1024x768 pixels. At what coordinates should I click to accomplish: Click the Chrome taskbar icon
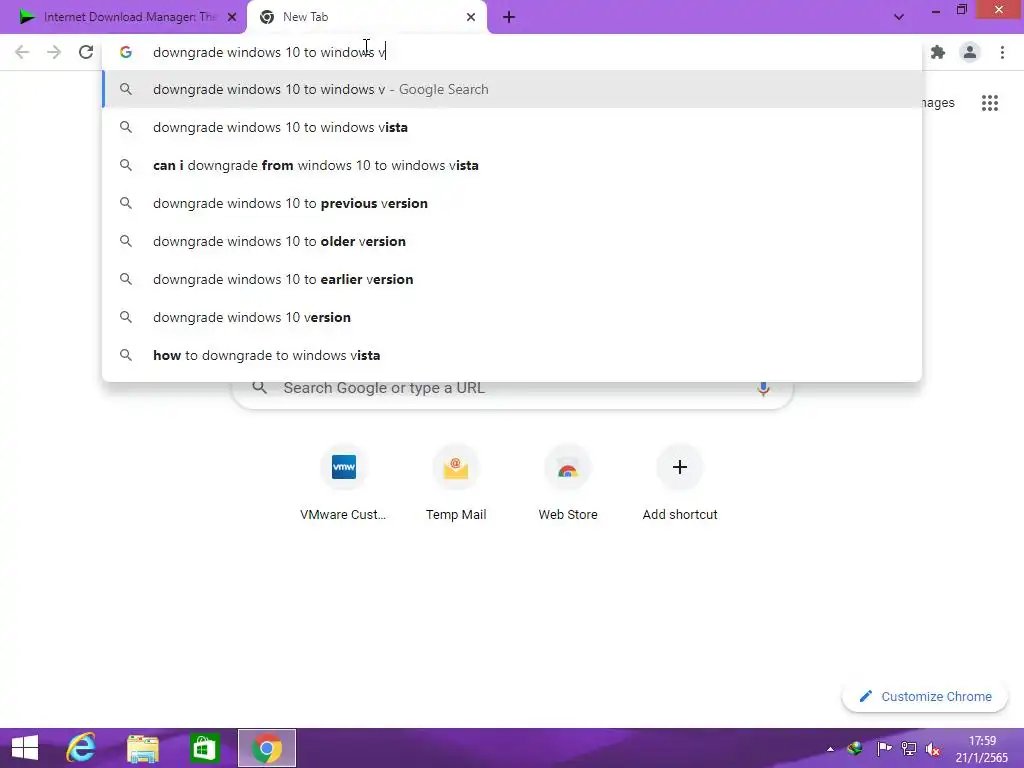click(x=266, y=748)
